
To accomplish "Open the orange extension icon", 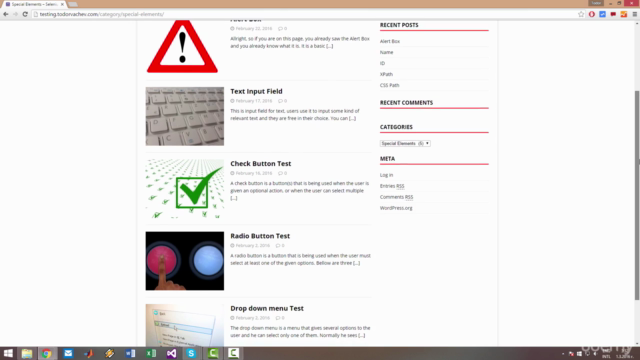I will (x=624, y=14).
